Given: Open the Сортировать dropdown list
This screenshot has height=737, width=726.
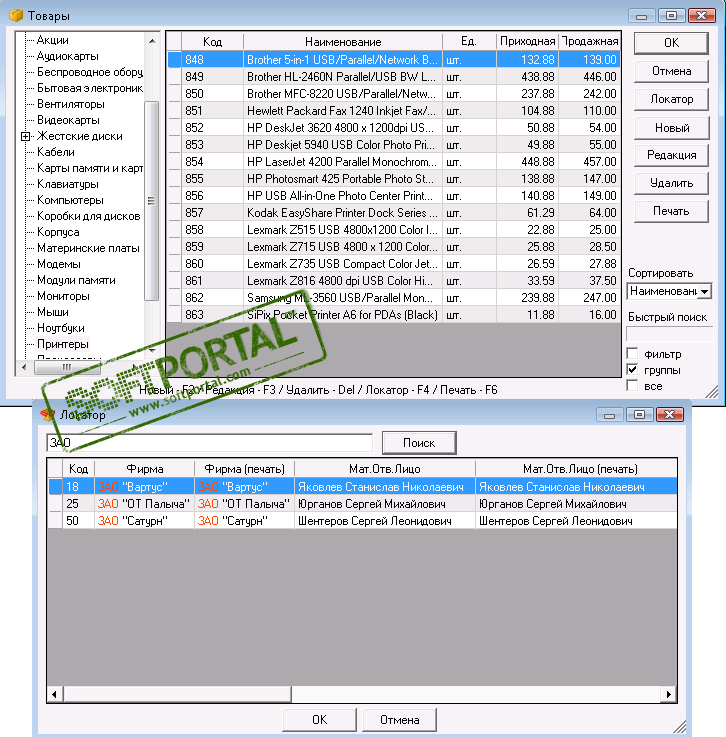Looking at the screenshot, I should (704, 291).
